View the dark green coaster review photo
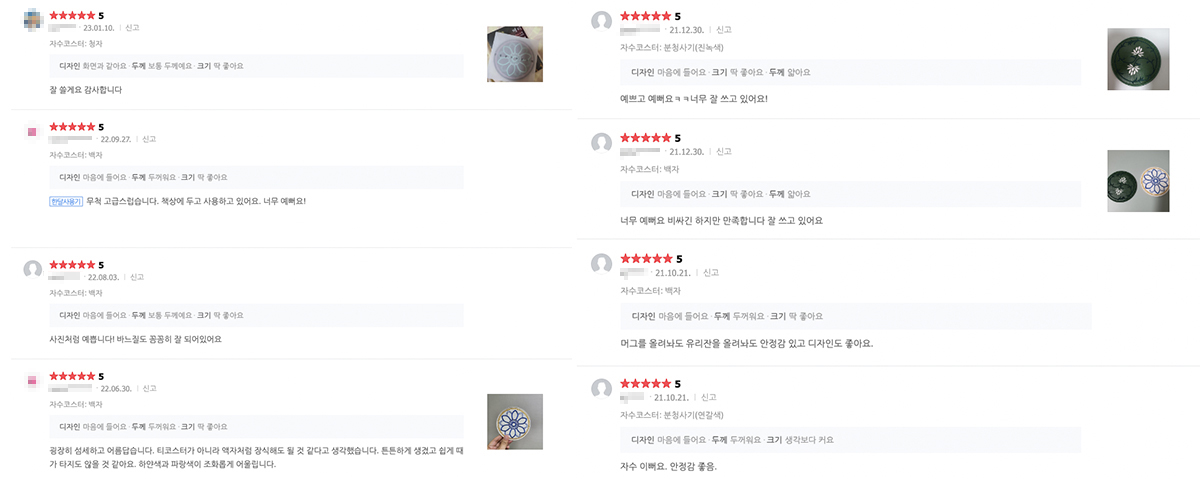This screenshot has width=1200, height=479. 1138,60
